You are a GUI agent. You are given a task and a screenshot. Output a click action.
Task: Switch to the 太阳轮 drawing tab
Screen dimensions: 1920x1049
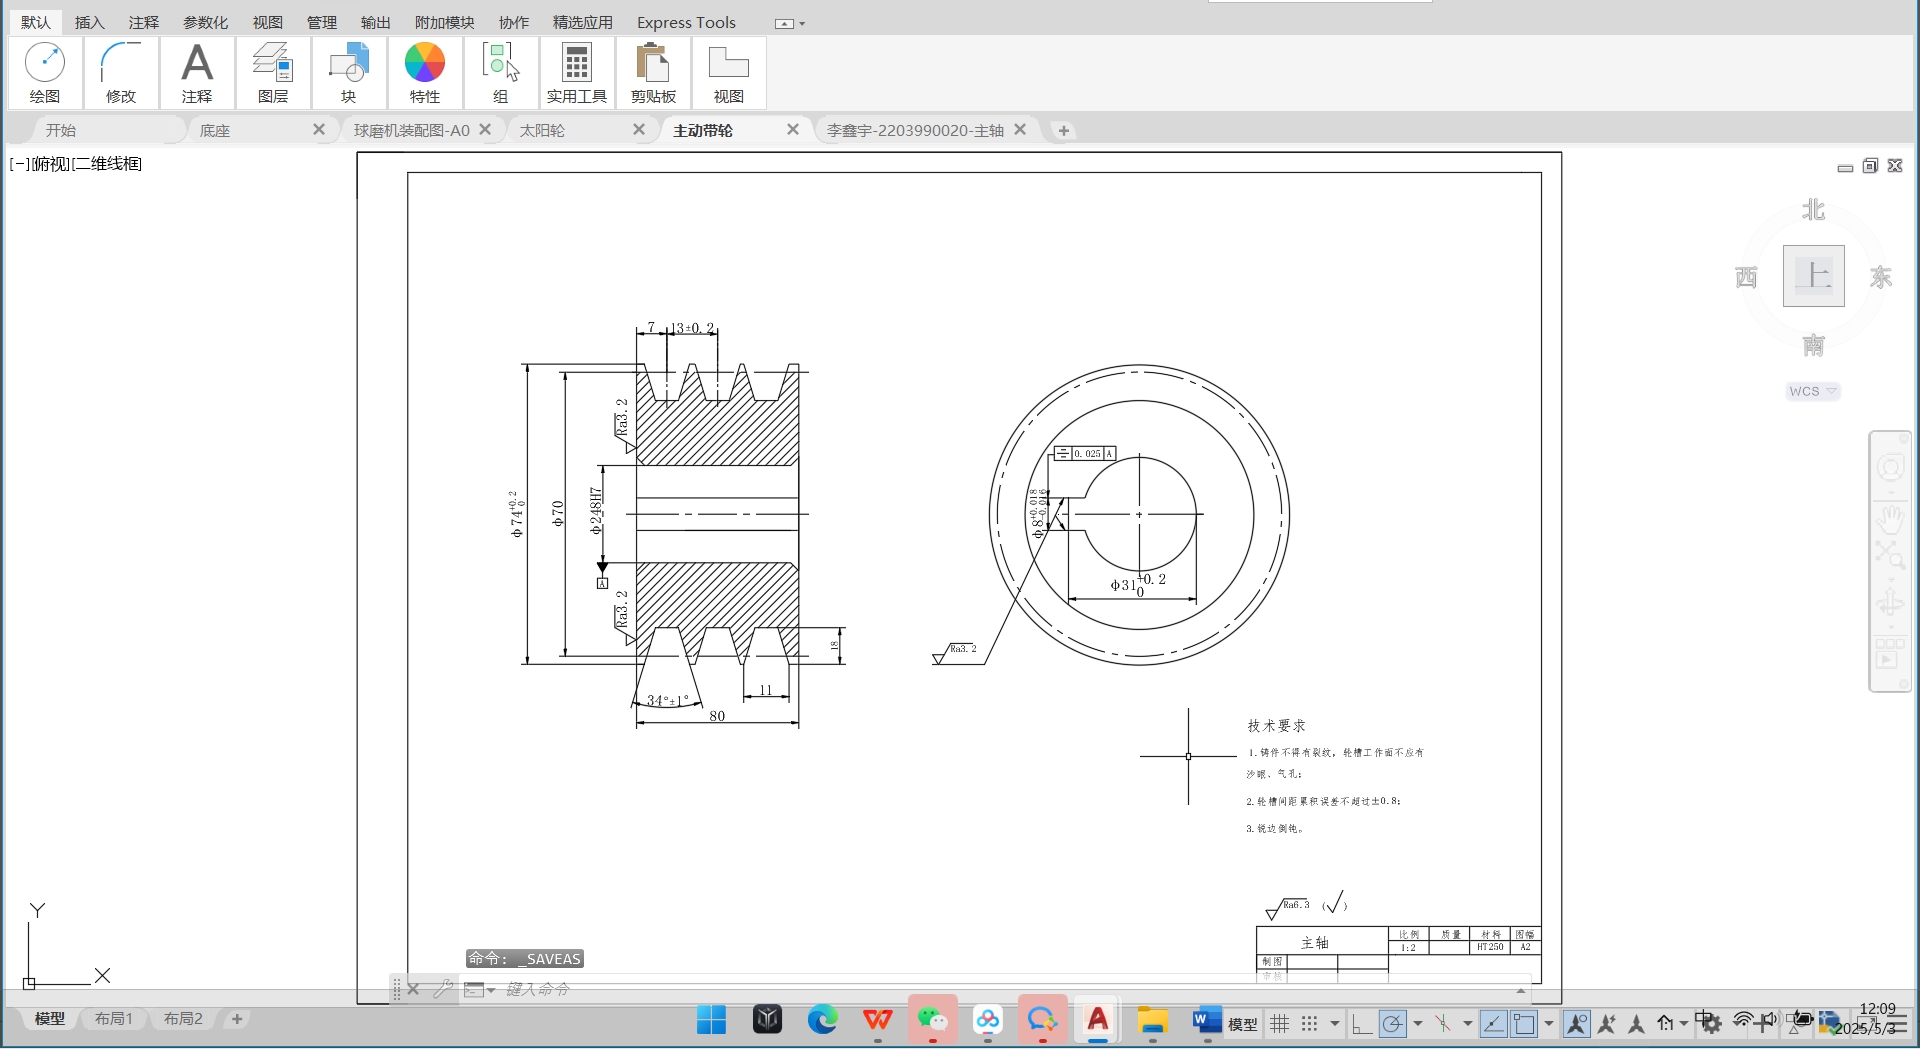(543, 130)
